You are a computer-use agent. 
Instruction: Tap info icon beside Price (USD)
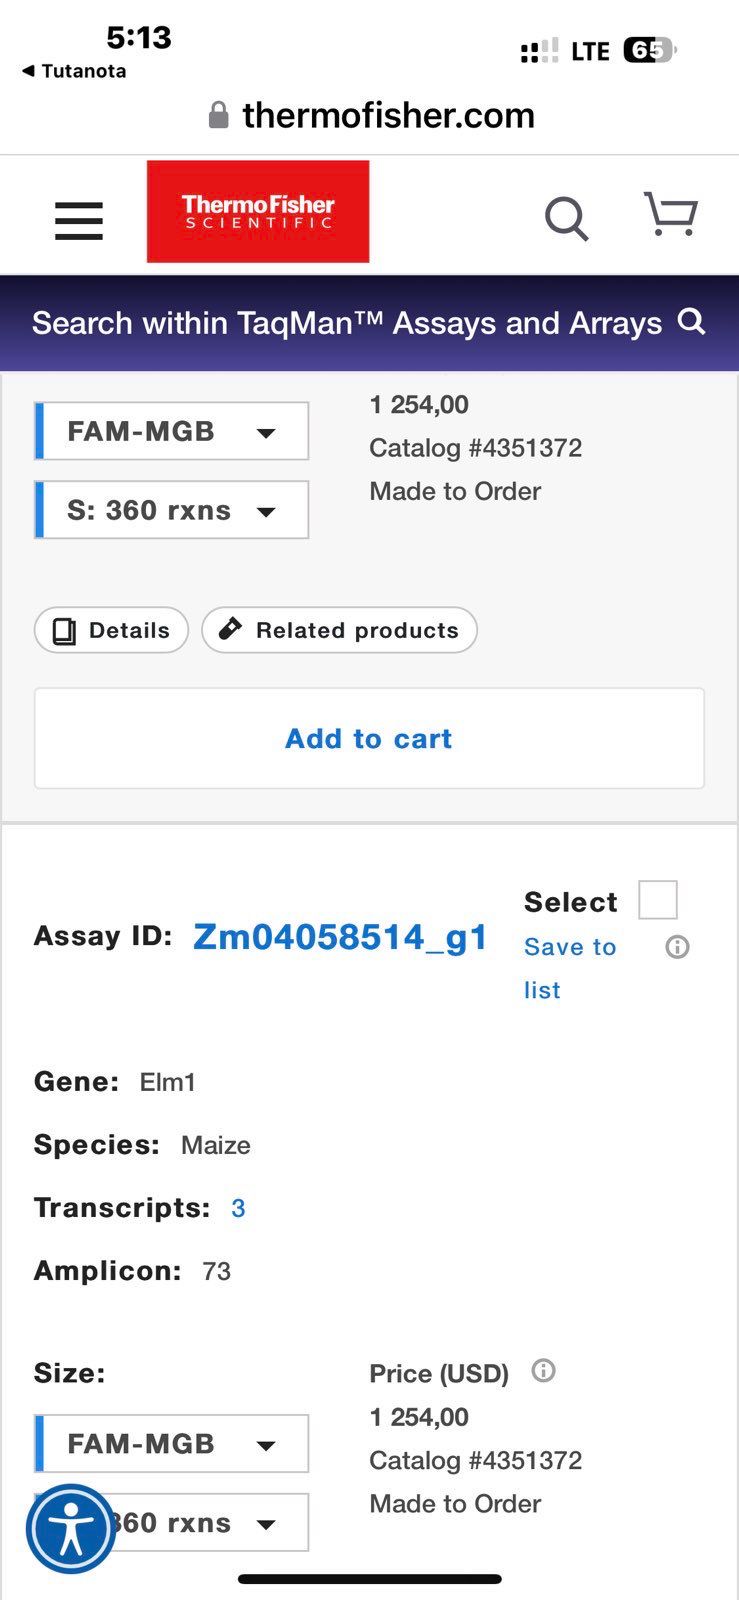point(543,1371)
